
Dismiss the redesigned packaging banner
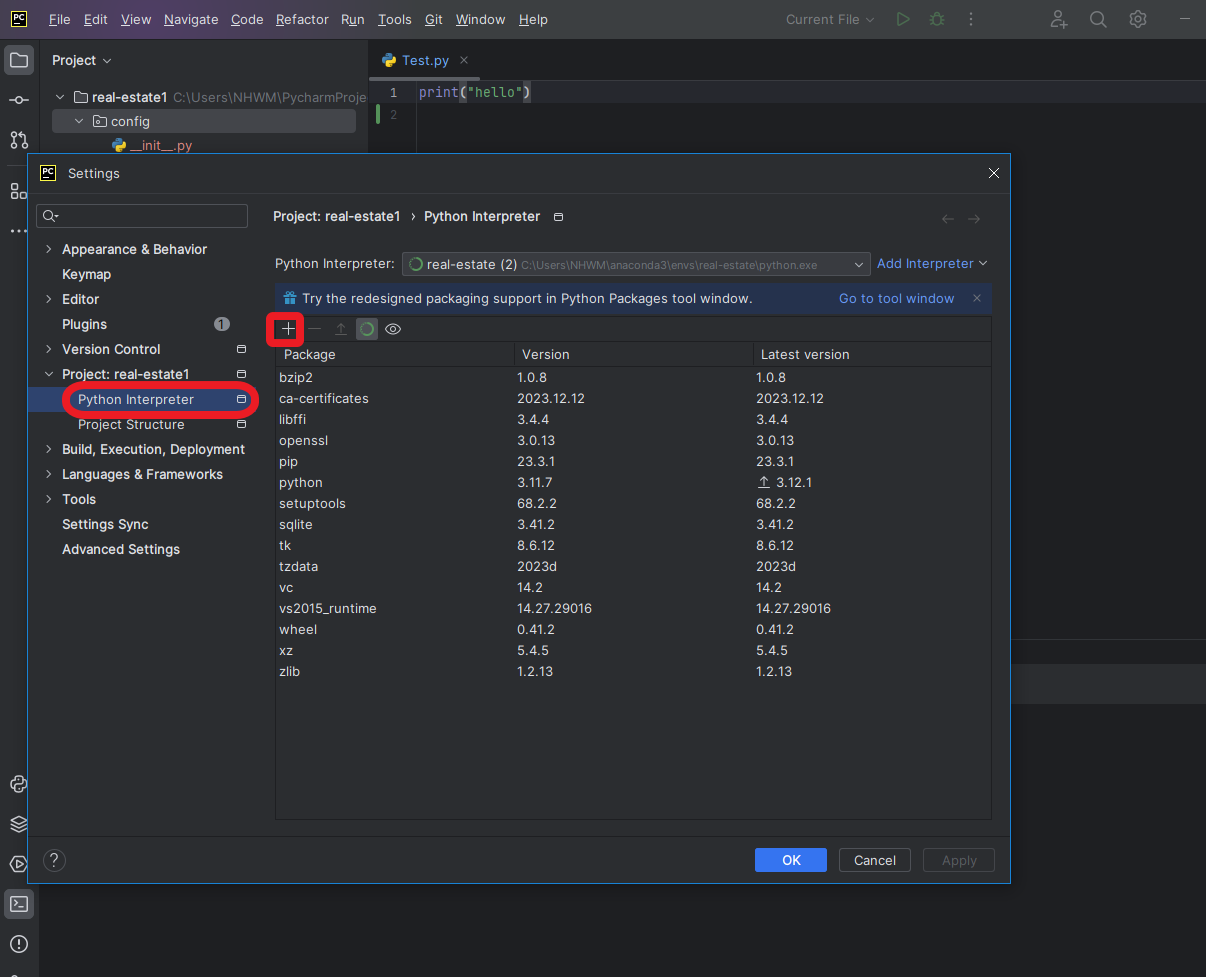pyautogui.click(x=977, y=298)
